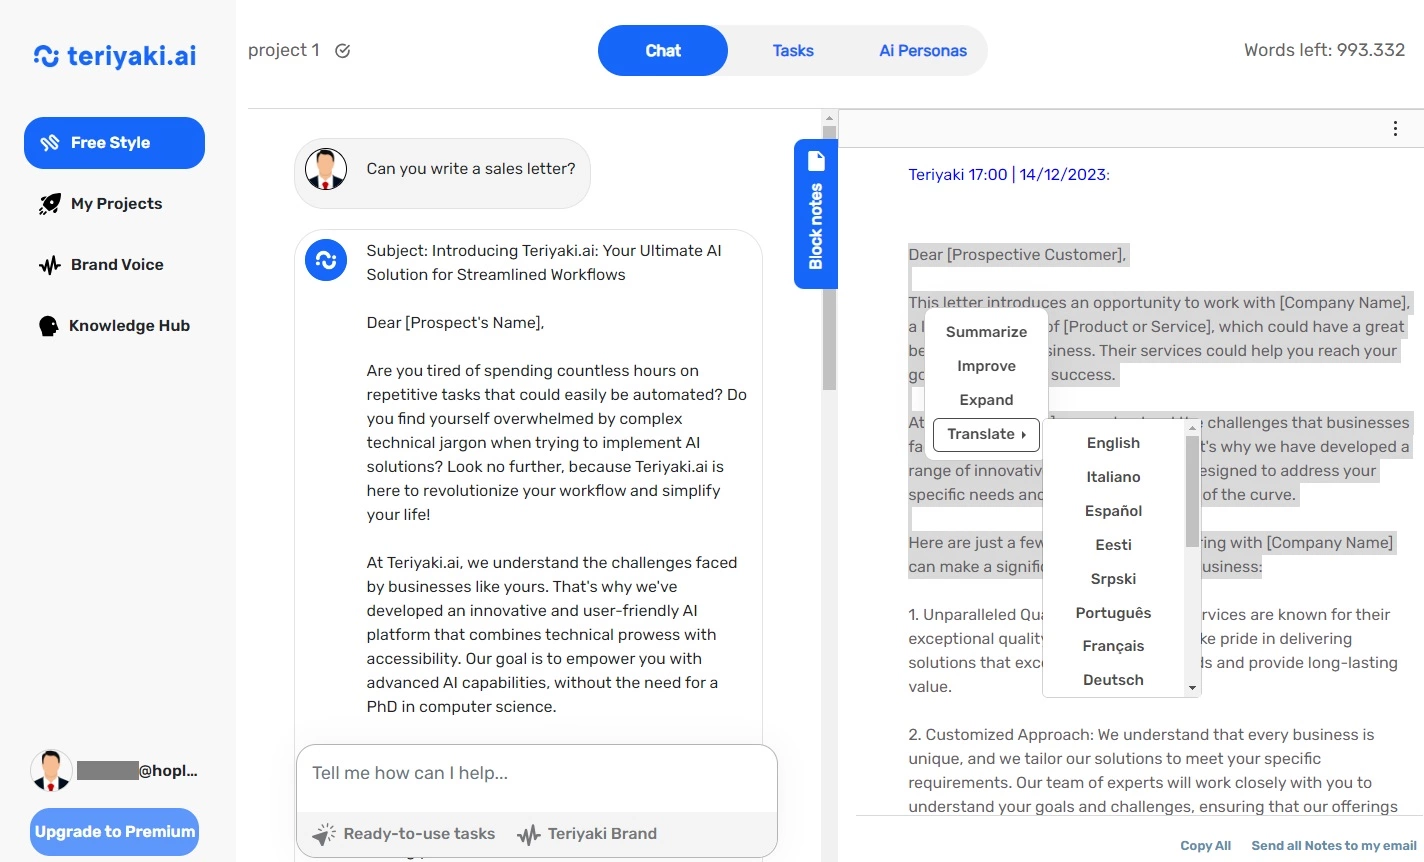Select Eesti translation language
This screenshot has height=862, width=1424.
point(1113,545)
